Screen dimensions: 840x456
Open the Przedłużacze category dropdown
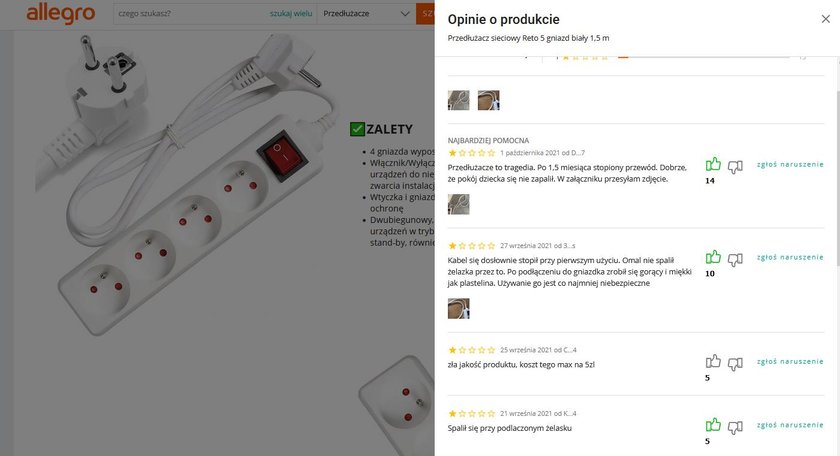[x=366, y=13]
